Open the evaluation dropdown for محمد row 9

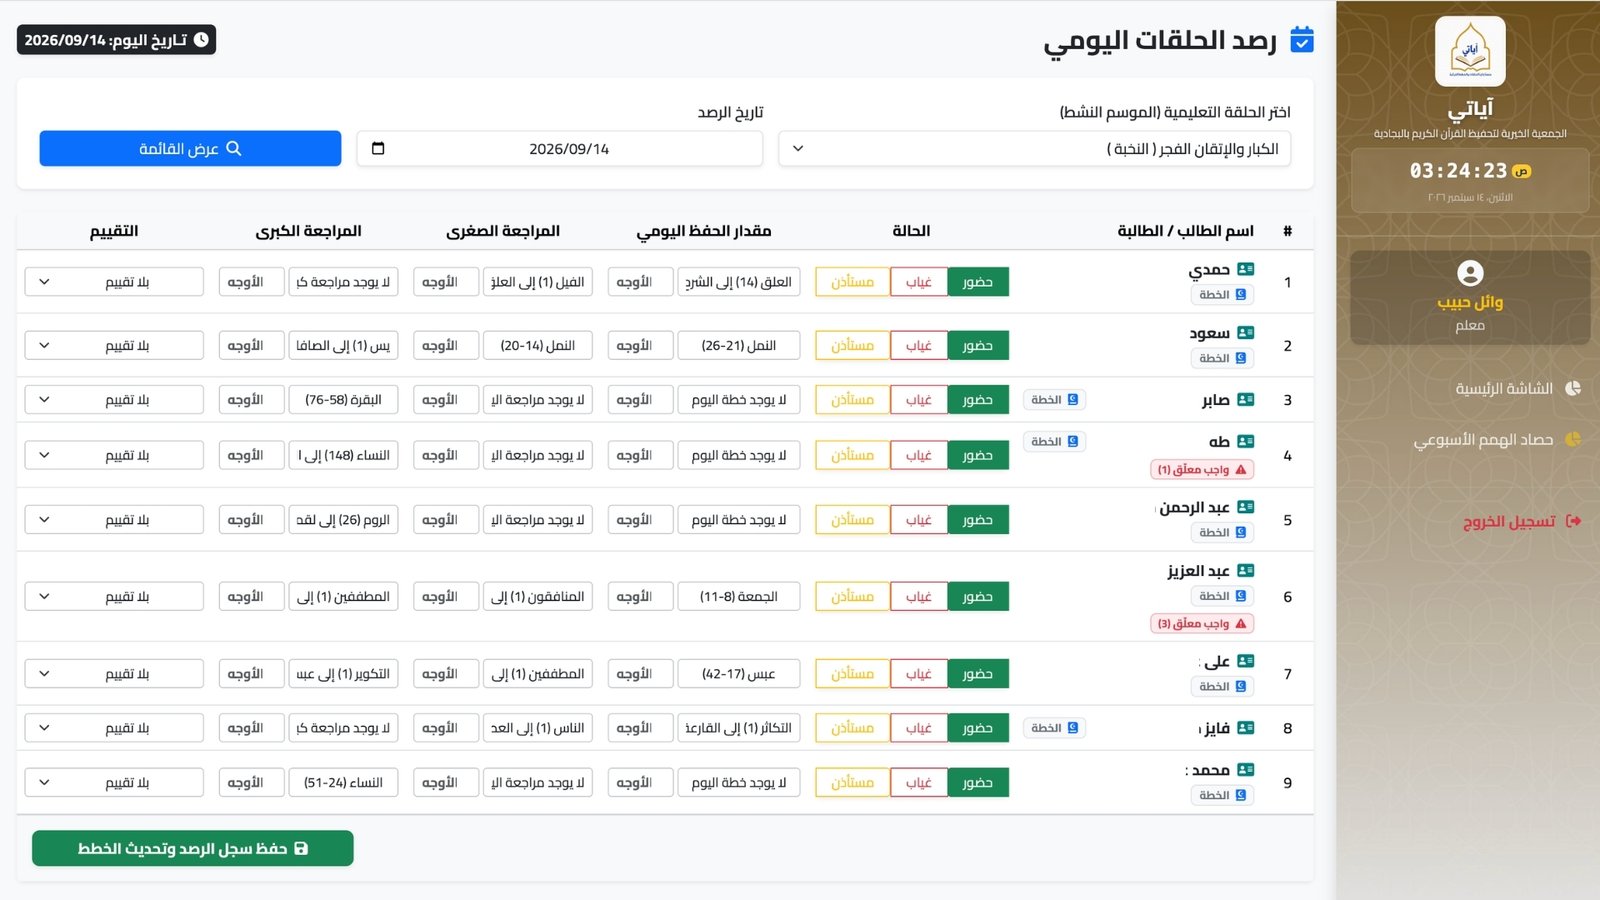coord(114,783)
